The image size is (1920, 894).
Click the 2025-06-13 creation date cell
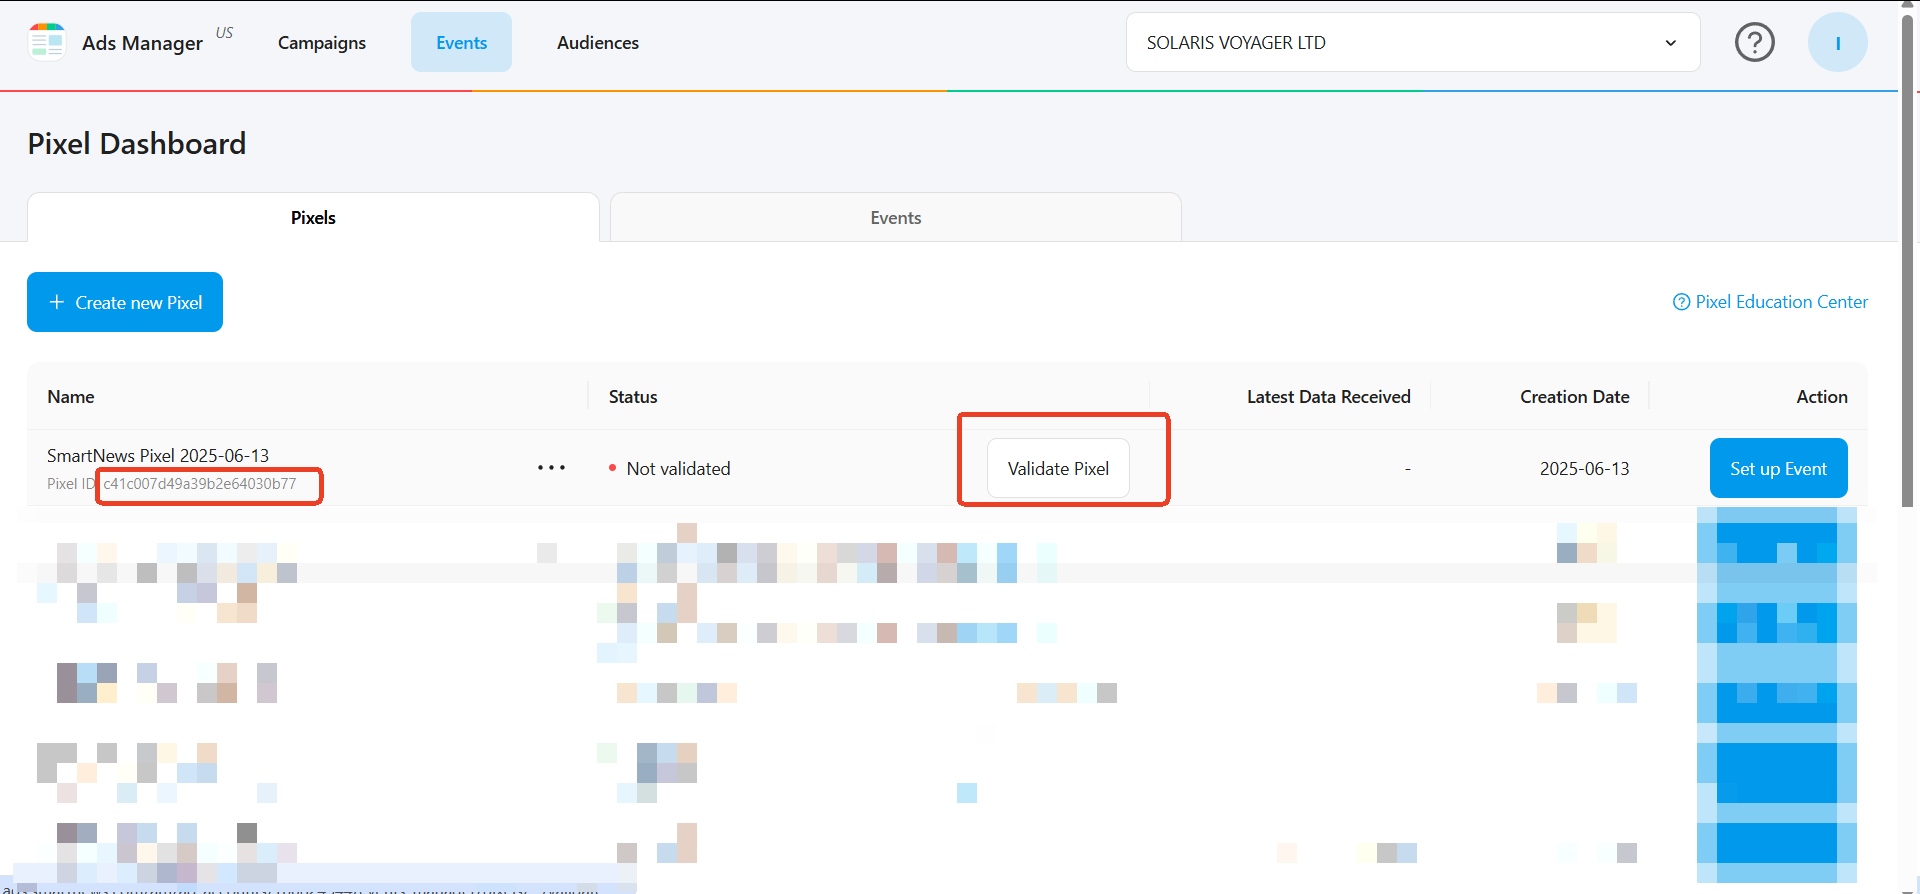click(1584, 468)
